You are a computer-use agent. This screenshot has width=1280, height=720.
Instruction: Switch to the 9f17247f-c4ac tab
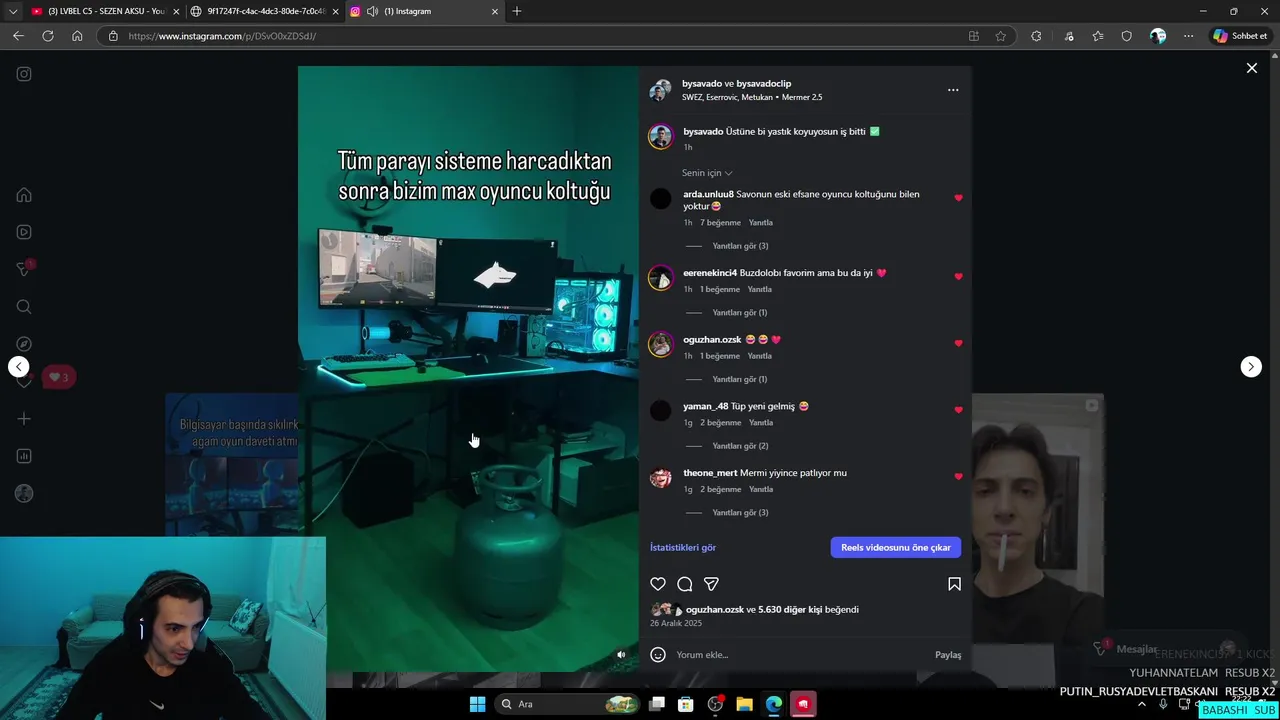point(265,11)
